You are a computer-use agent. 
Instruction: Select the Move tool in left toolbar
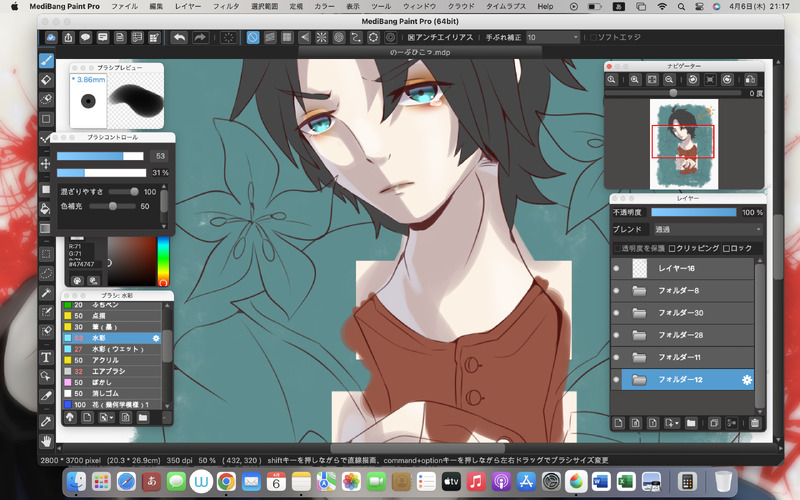coord(46,163)
